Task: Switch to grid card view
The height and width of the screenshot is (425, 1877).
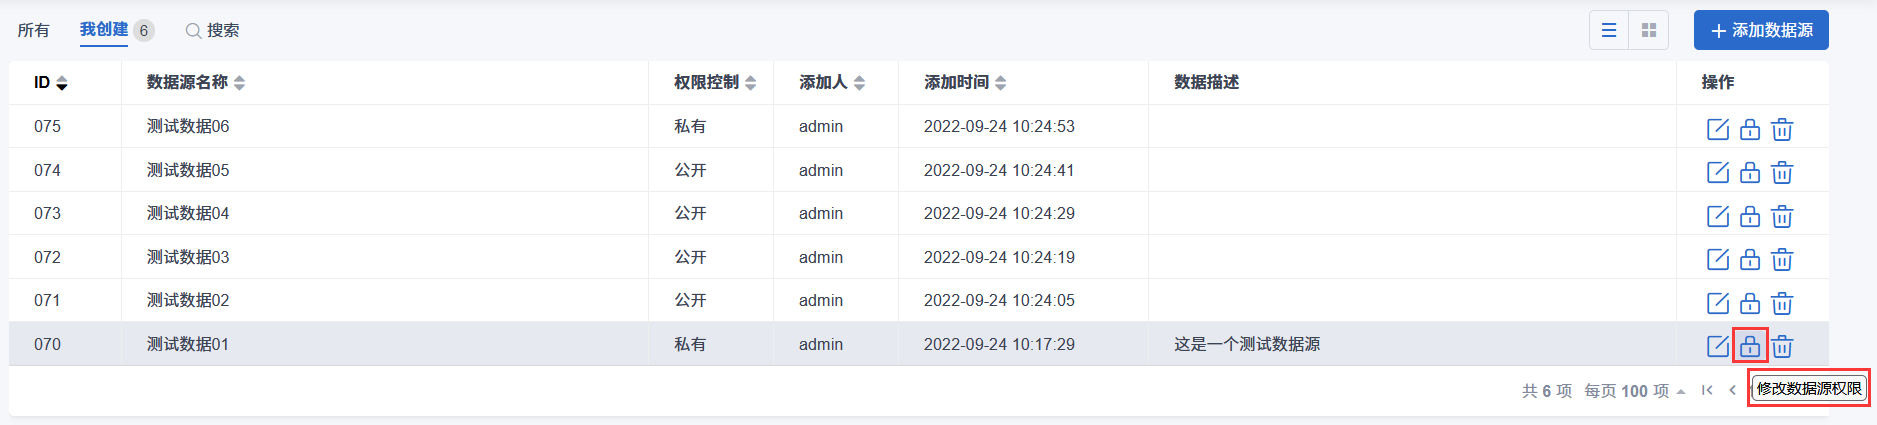Action: pos(1649,30)
